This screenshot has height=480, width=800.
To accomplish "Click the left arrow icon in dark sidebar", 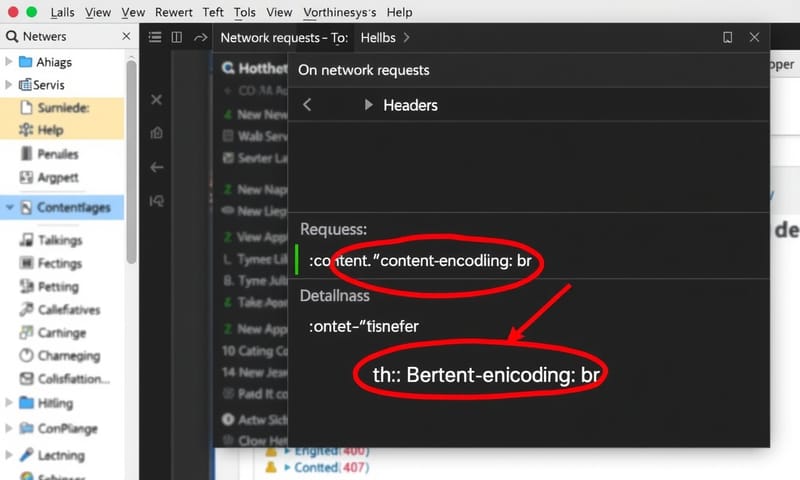I will click(x=157, y=167).
